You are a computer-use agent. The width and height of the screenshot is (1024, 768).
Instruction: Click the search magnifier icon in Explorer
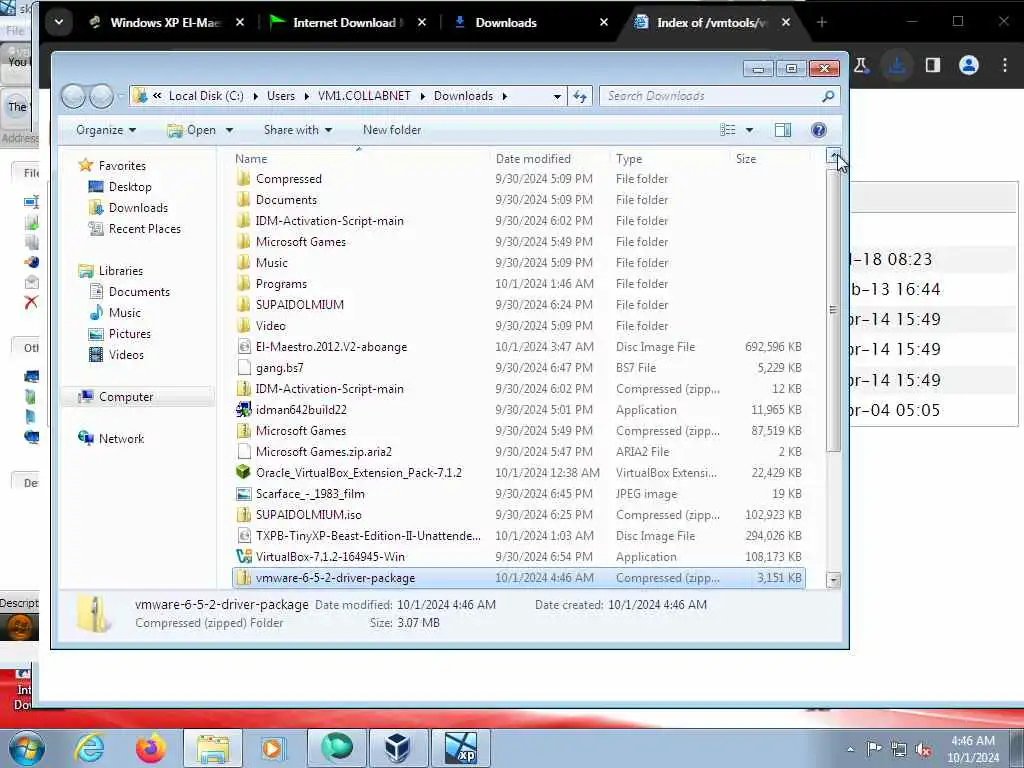[828, 97]
